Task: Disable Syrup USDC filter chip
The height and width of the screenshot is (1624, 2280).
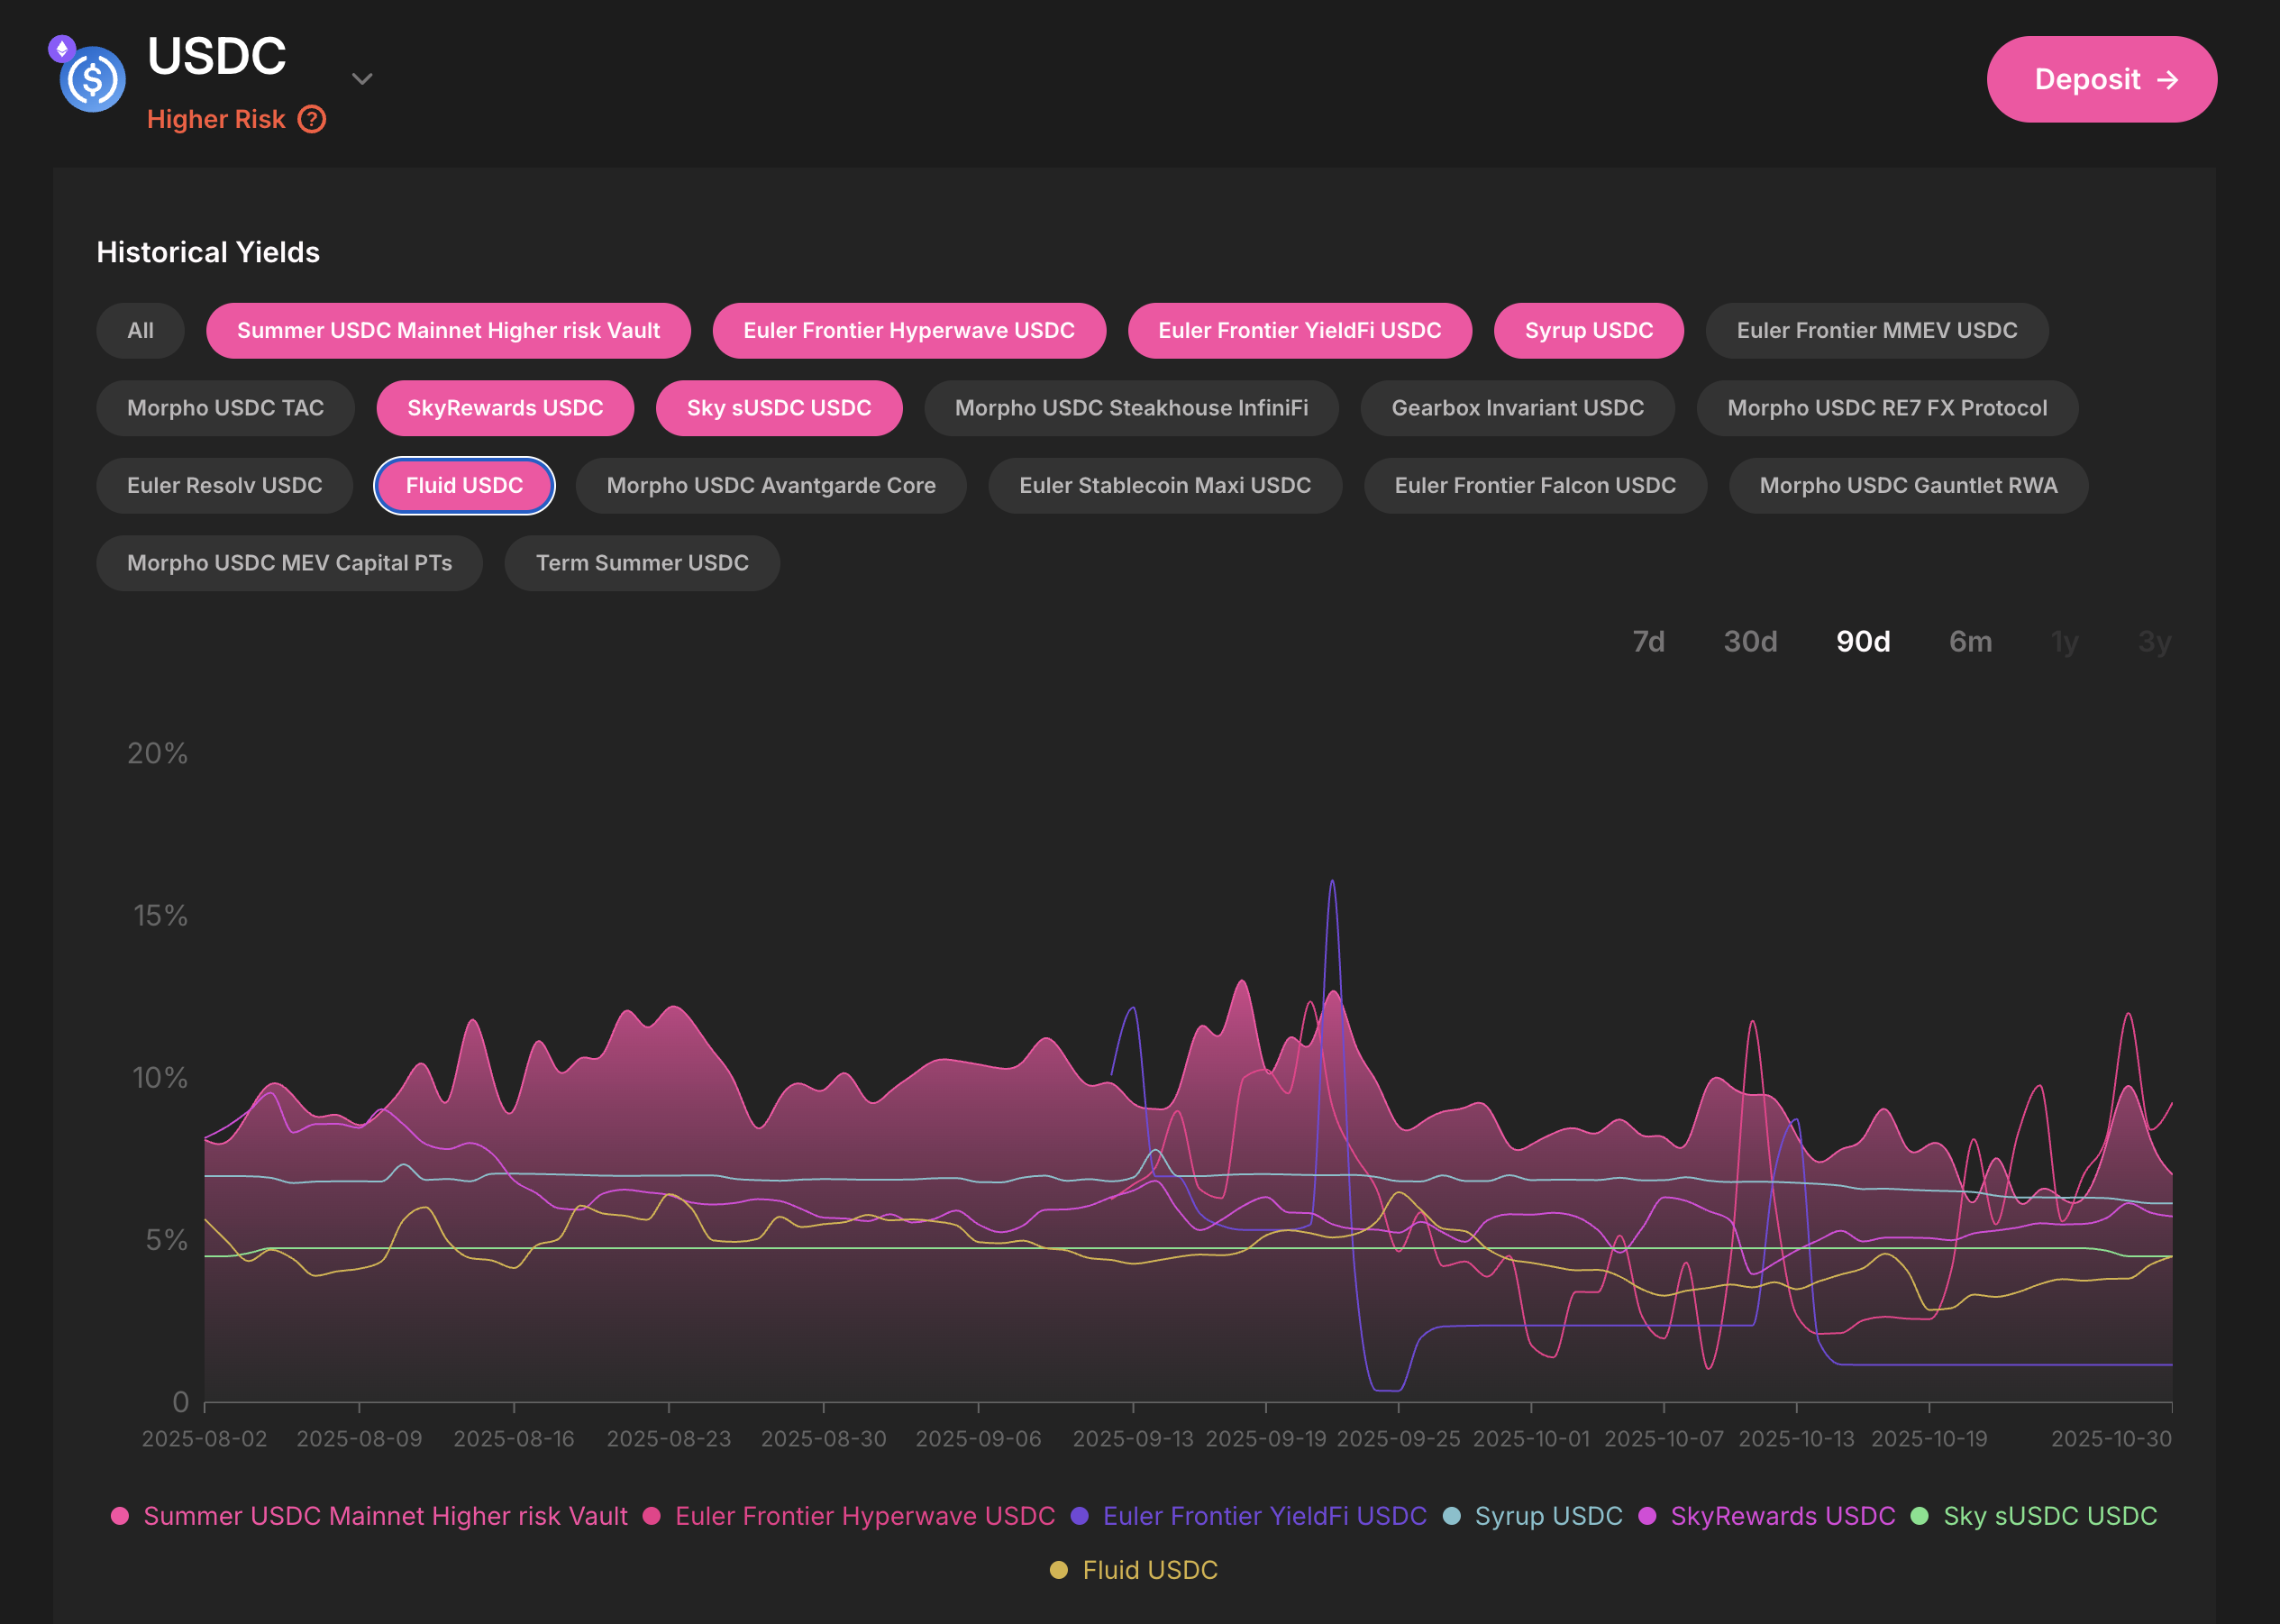Action: coord(1587,331)
